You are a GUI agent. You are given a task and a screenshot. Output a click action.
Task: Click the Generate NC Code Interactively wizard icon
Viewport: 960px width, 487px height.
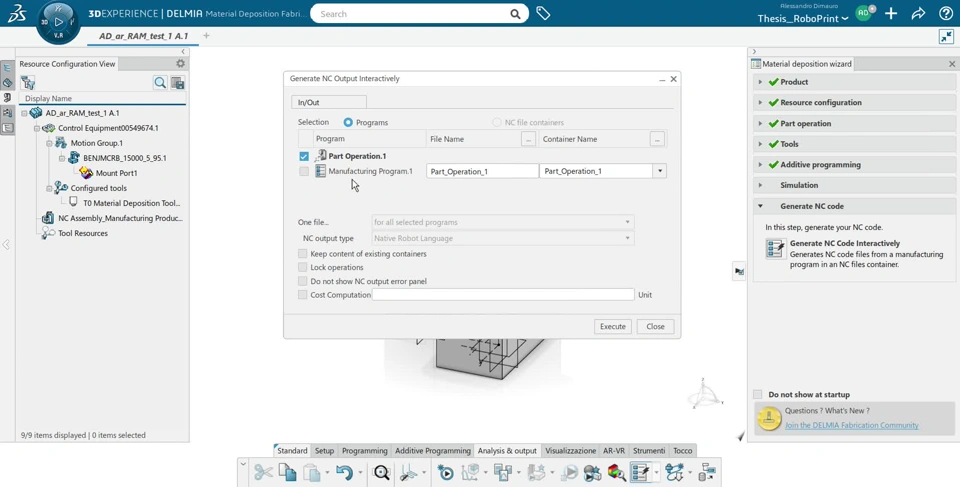[x=776, y=249]
